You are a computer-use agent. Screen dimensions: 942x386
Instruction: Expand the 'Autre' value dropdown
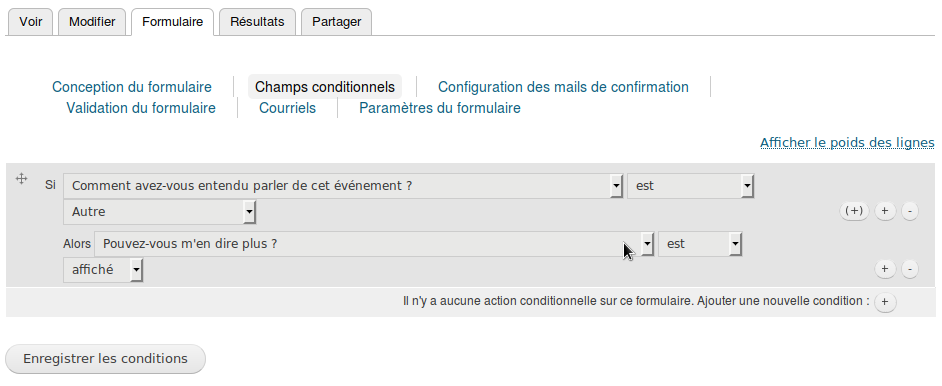point(159,212)
